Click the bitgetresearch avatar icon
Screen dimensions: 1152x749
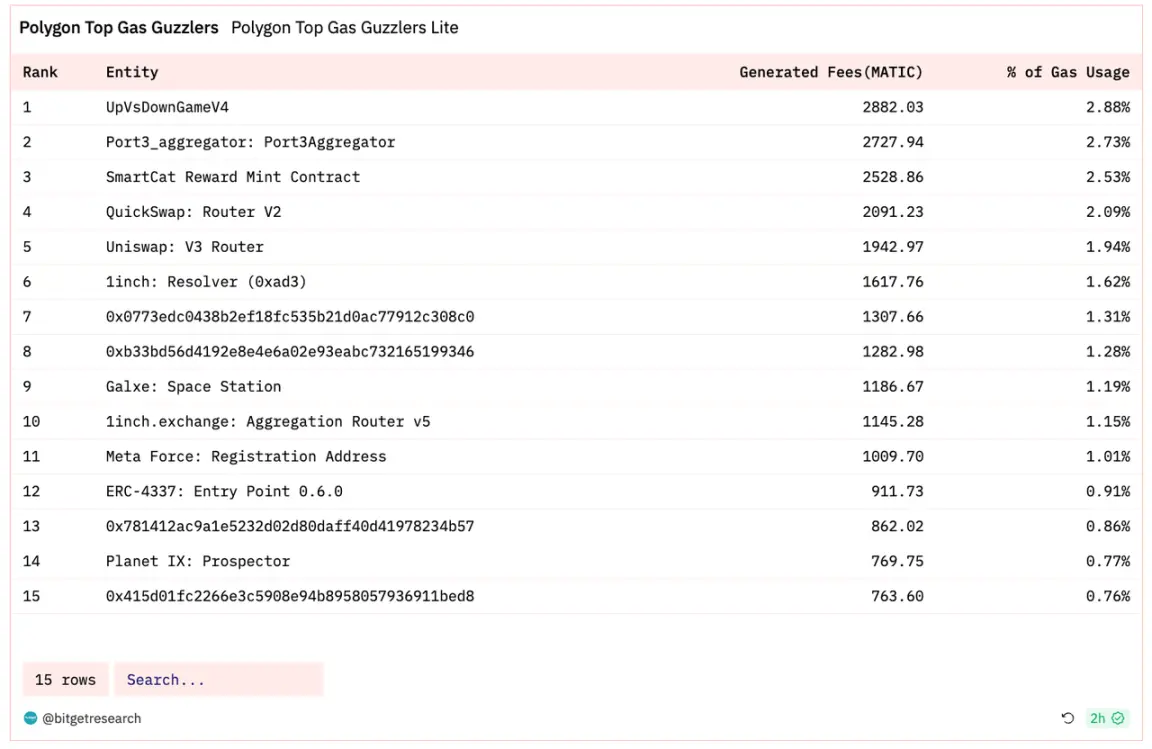click(x=31, y=718)
